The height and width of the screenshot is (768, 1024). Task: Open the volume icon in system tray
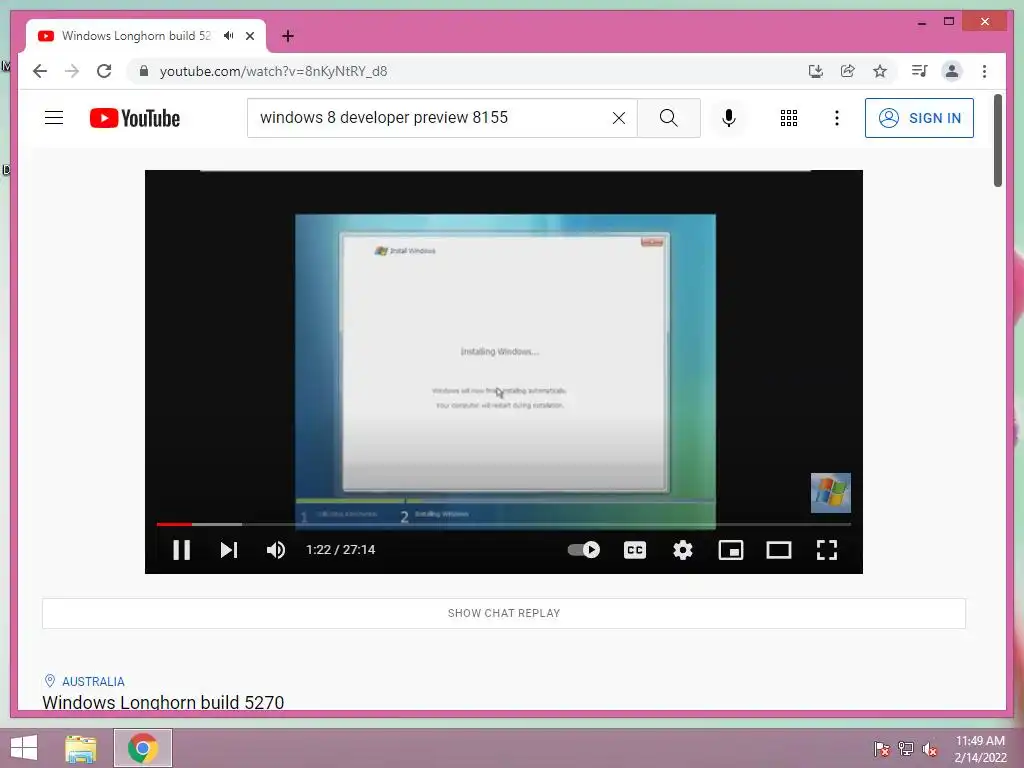click(x=930, y=748)
